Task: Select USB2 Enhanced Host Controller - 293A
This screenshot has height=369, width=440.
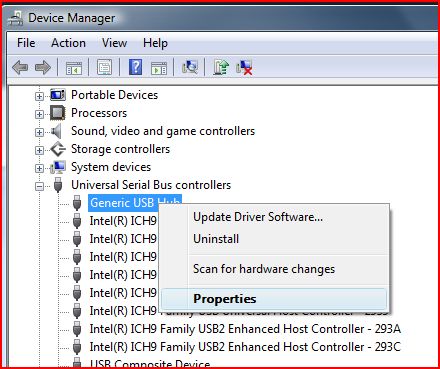Action: (245, 329)
